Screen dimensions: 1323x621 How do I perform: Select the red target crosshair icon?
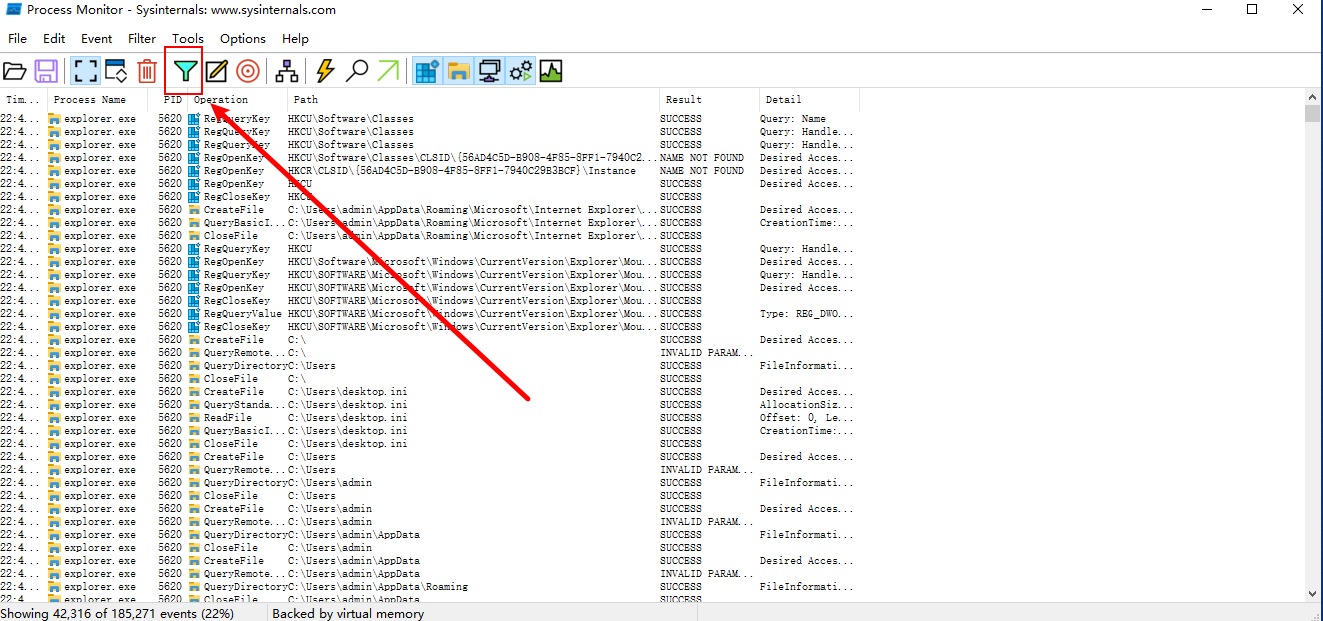click(x=248, y=71)
